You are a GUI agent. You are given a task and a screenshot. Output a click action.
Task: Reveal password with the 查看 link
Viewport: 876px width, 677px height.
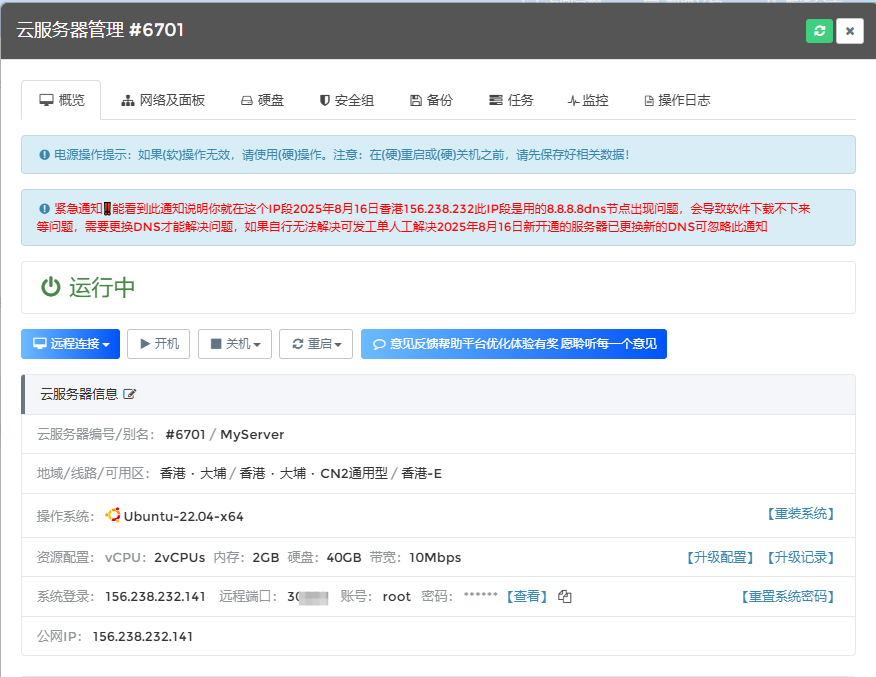click(527, 596)
